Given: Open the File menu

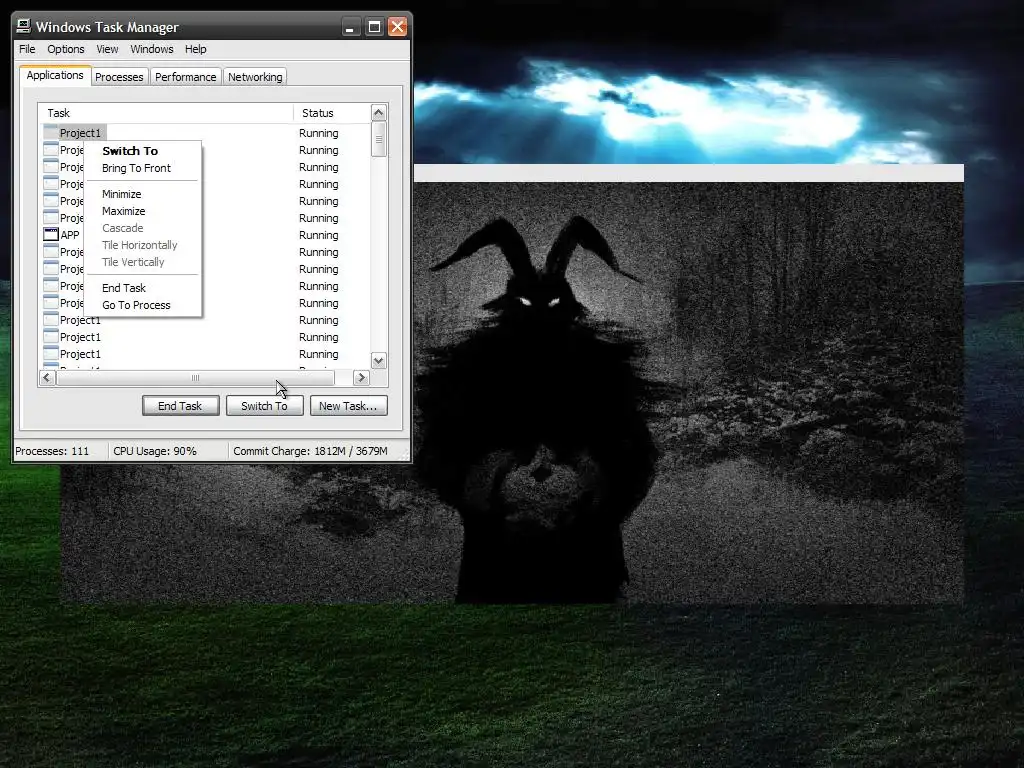Looking at the screenshot, I should coord(27,49).
